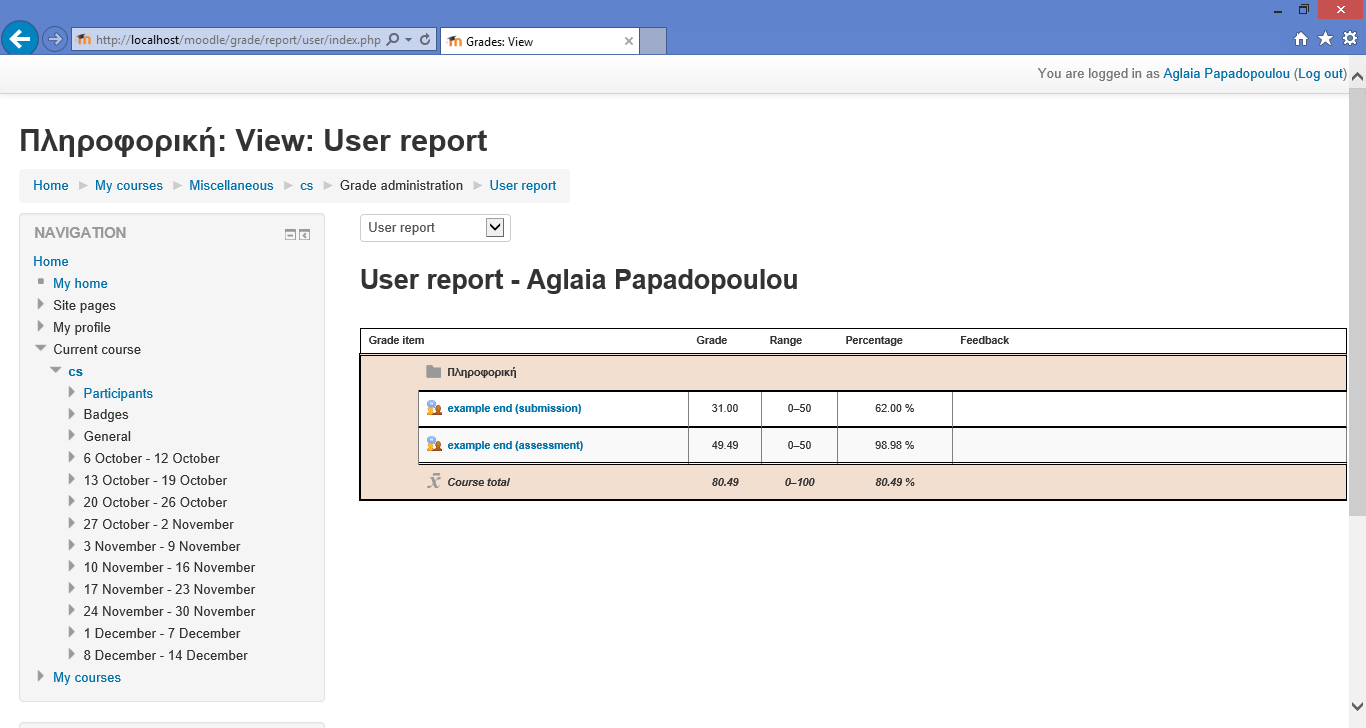Open the User report dropdown
Image resolution: width=1366 pixels, height=728 pixels.
(x=435, y=227)
